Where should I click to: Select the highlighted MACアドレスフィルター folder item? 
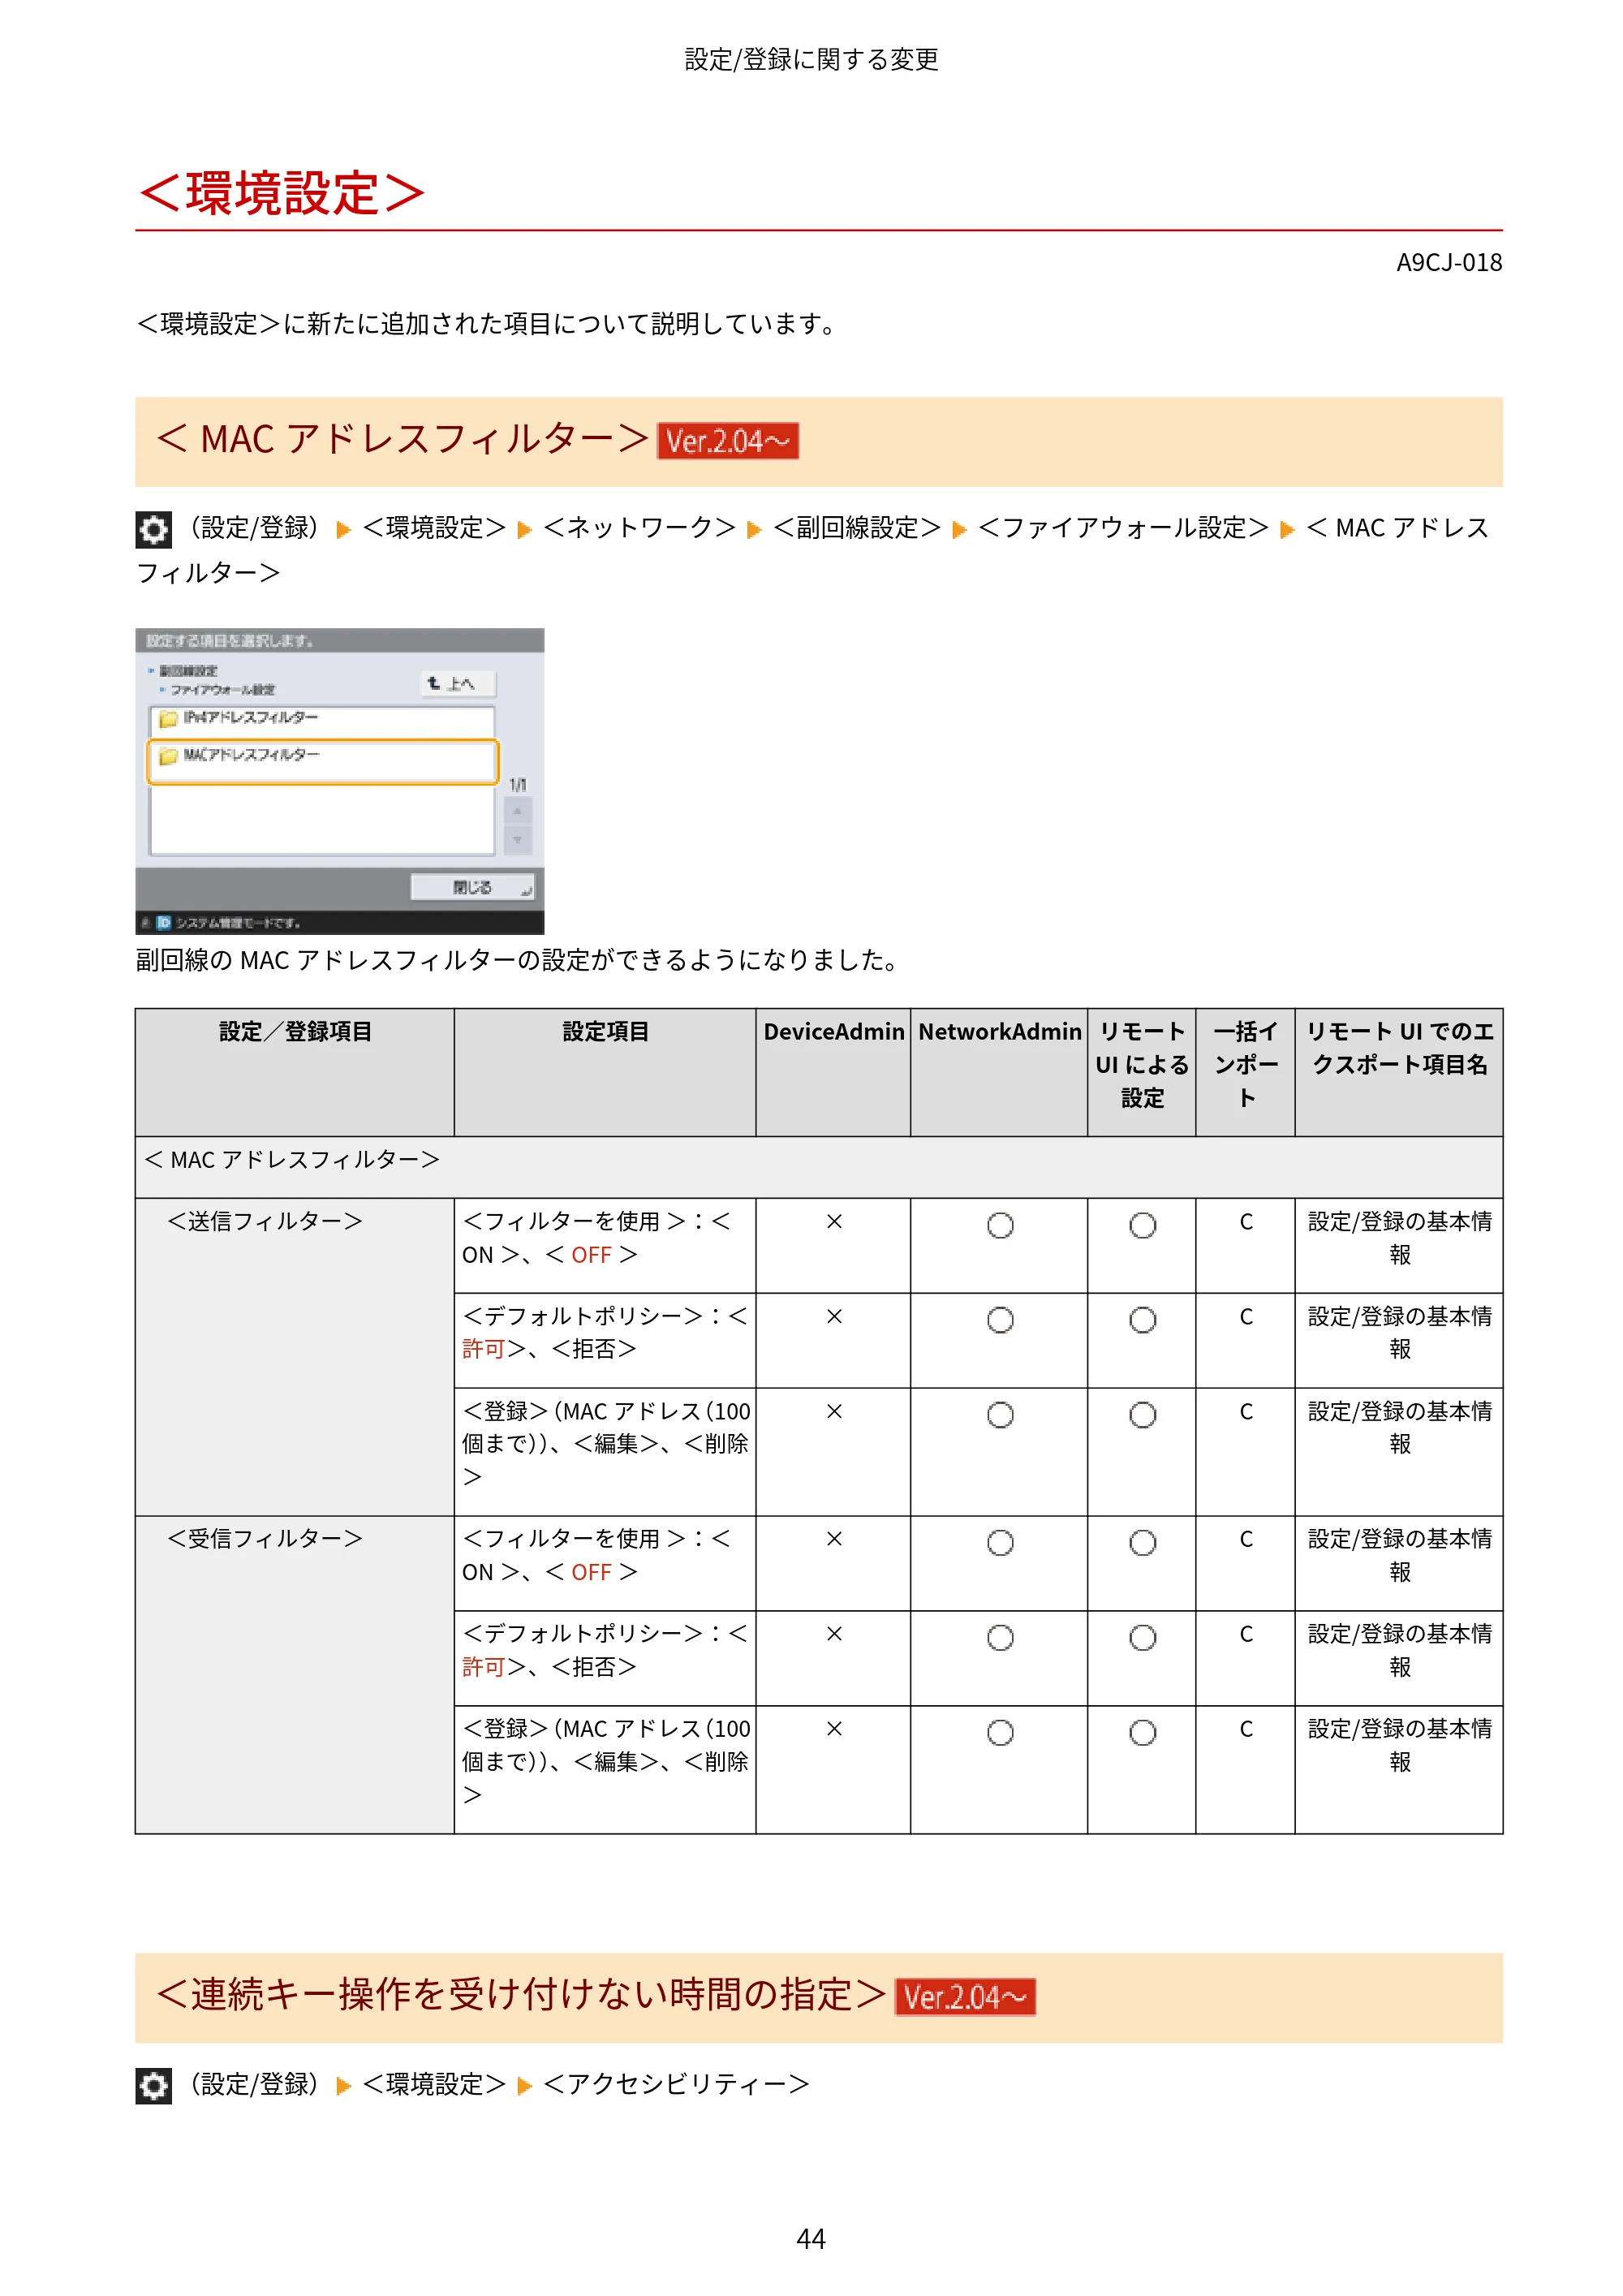point(322,761)
